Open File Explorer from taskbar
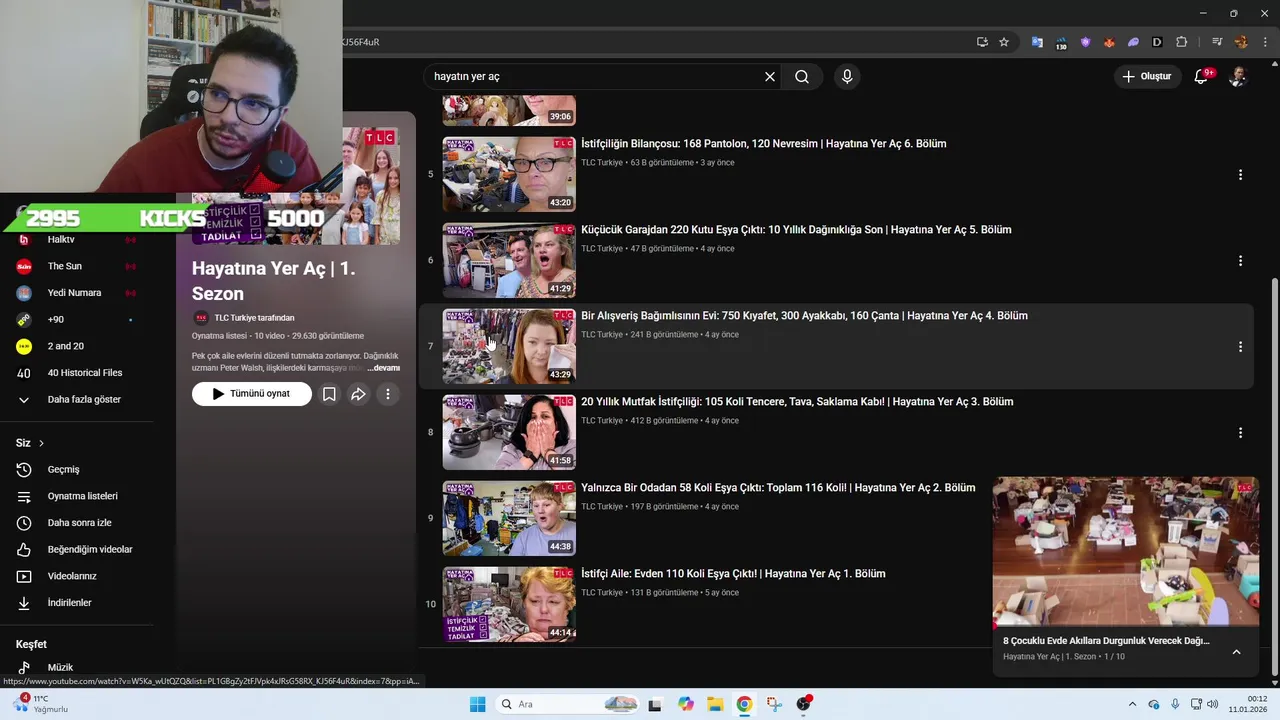 [715, 704]
